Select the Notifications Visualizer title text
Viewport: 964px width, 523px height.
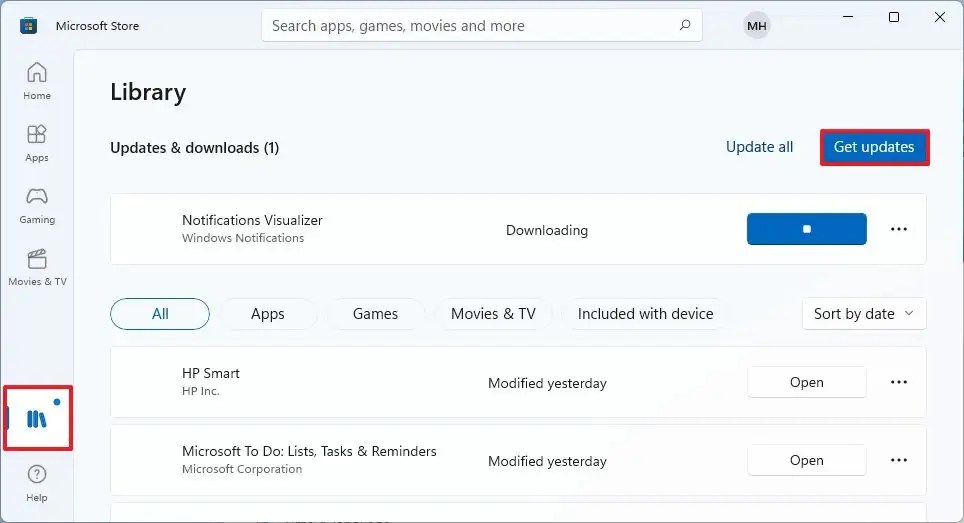(252, 220)
